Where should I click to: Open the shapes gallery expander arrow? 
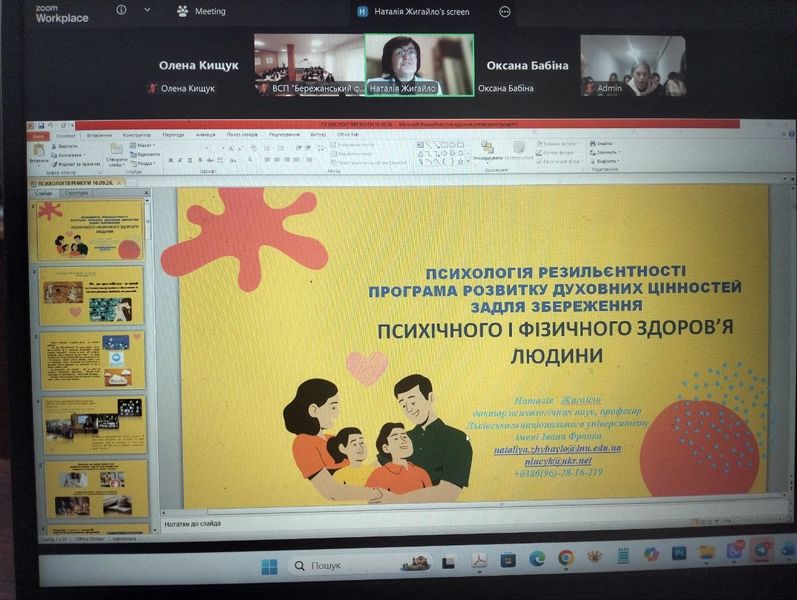(468, 161)
